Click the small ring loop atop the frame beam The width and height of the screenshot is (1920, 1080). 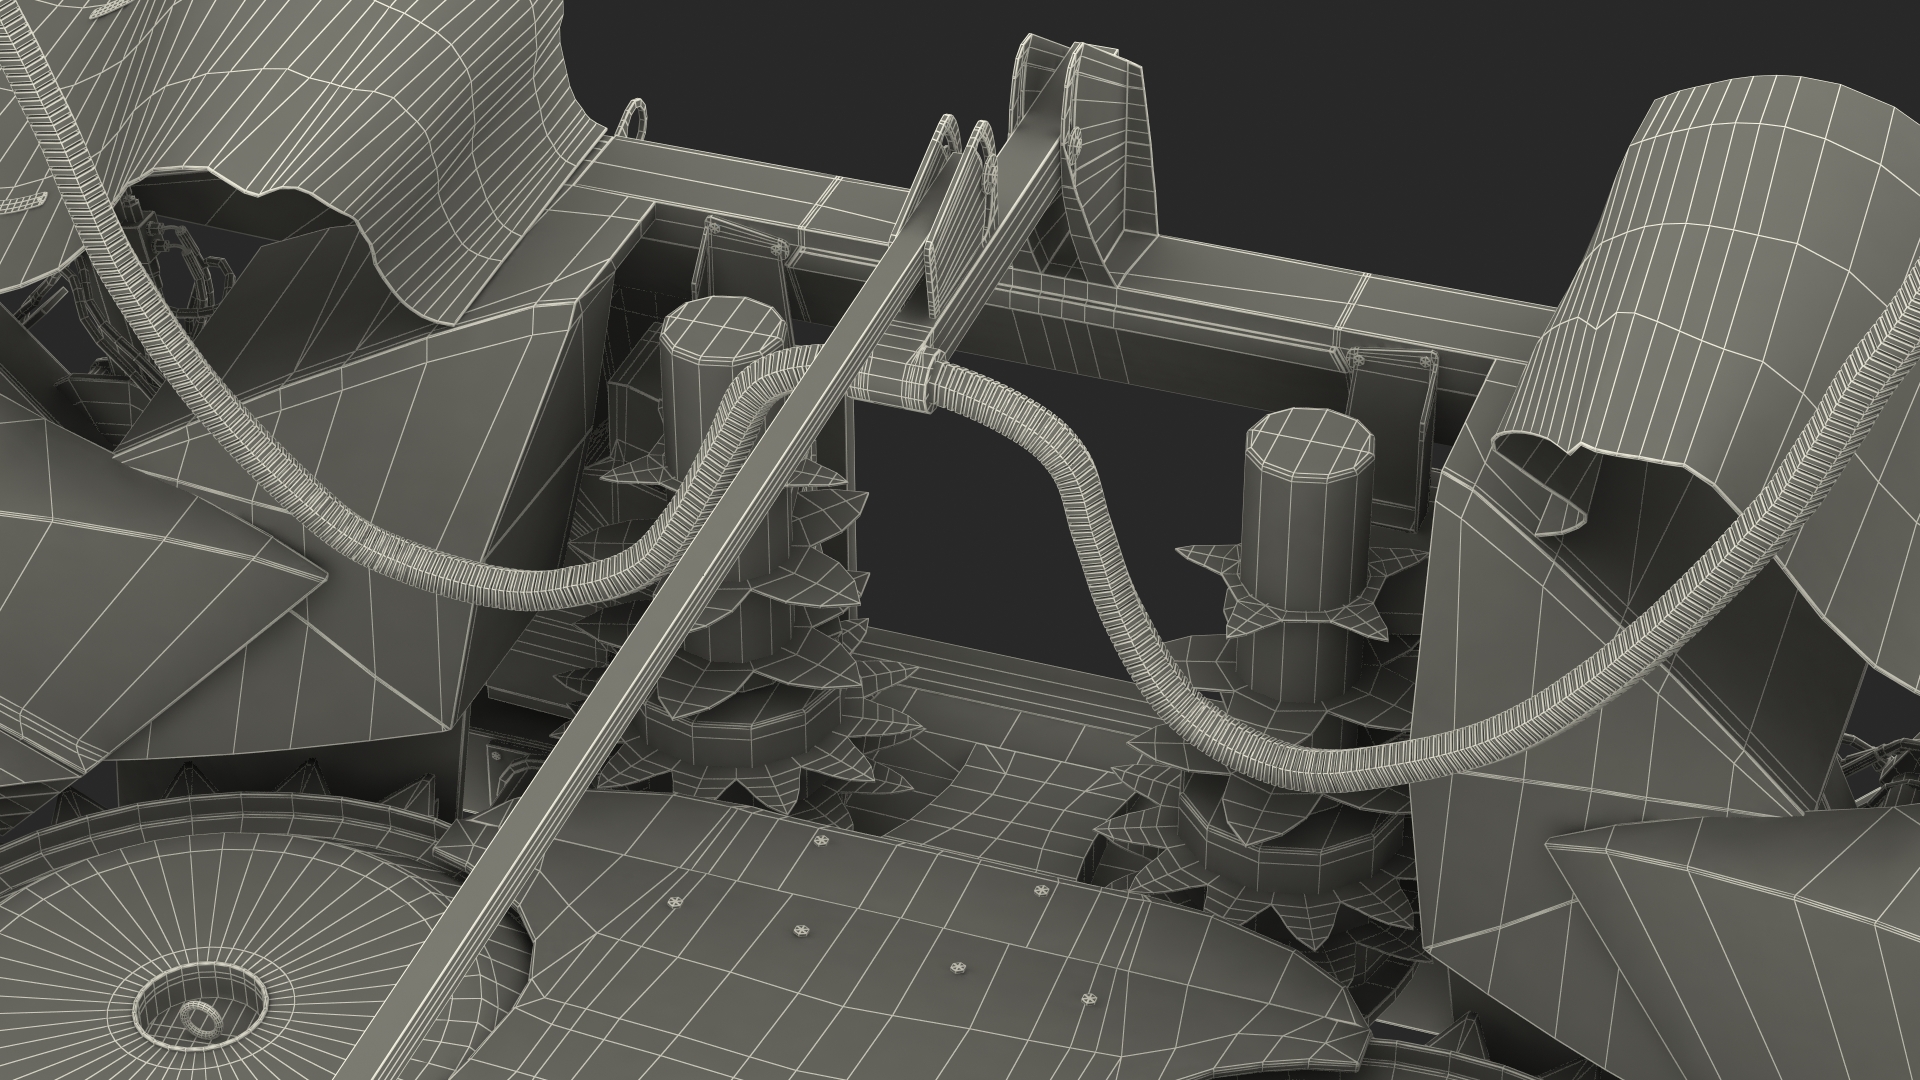[632, 121]
